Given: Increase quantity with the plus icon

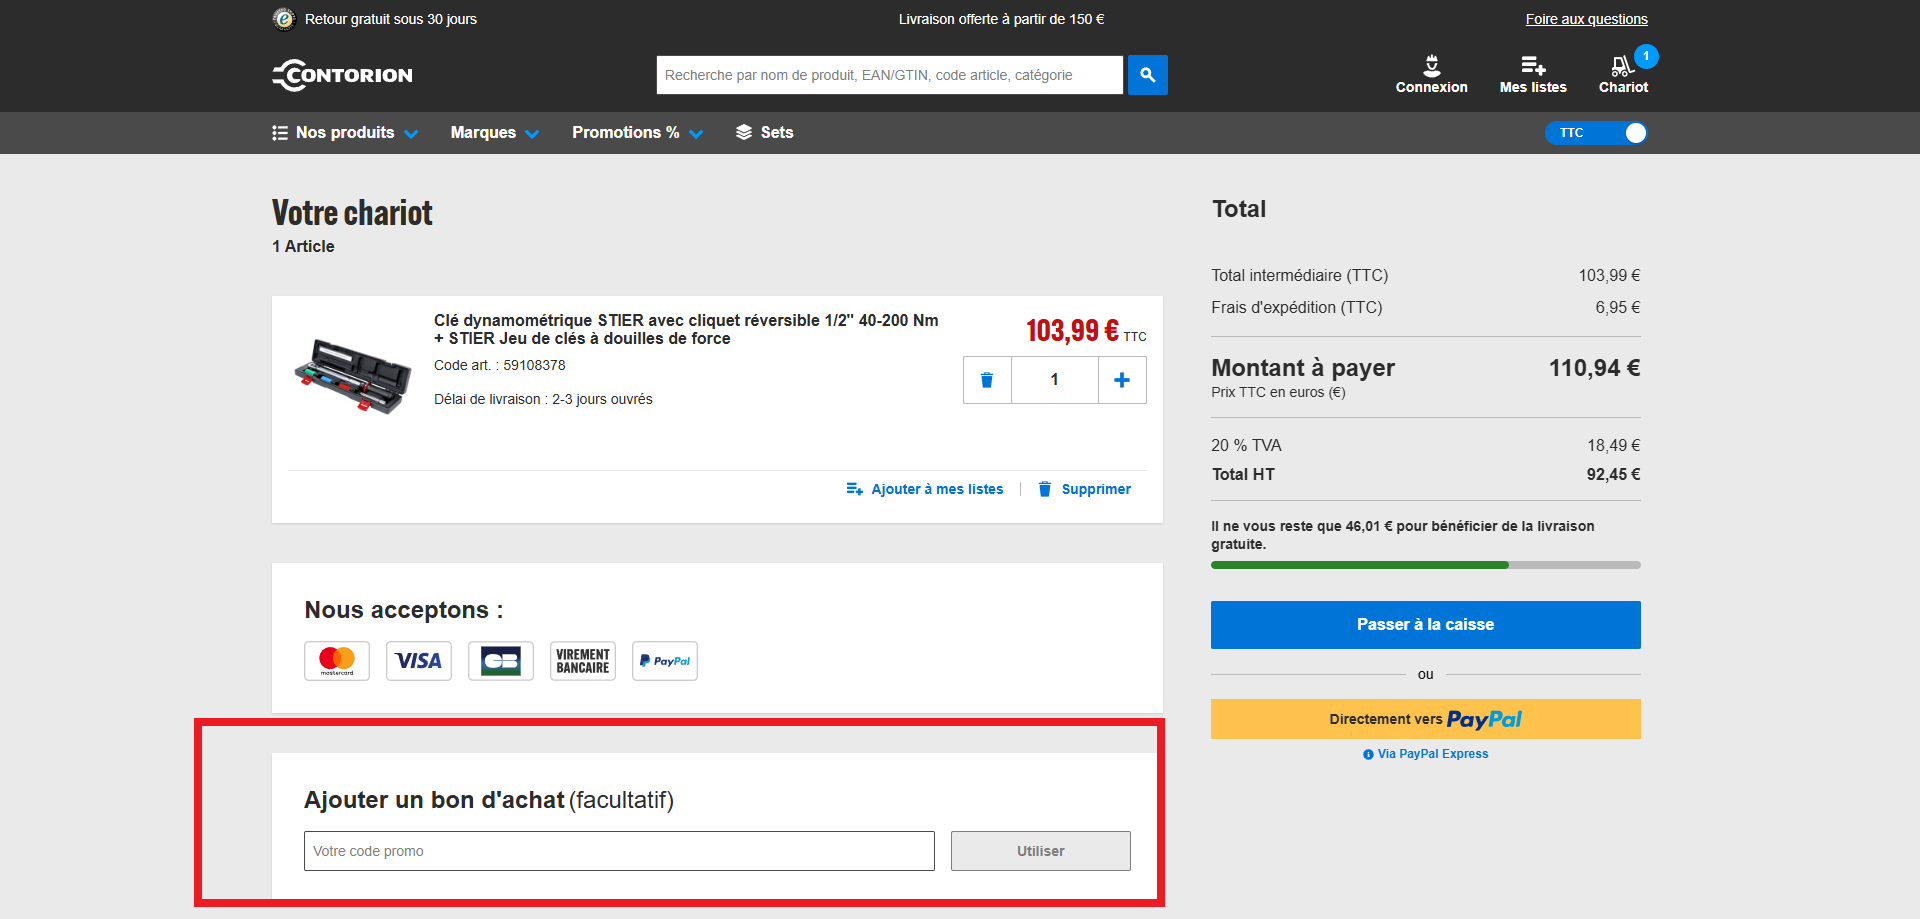Looking at the screenshot, I should [x=1122, y=380].
